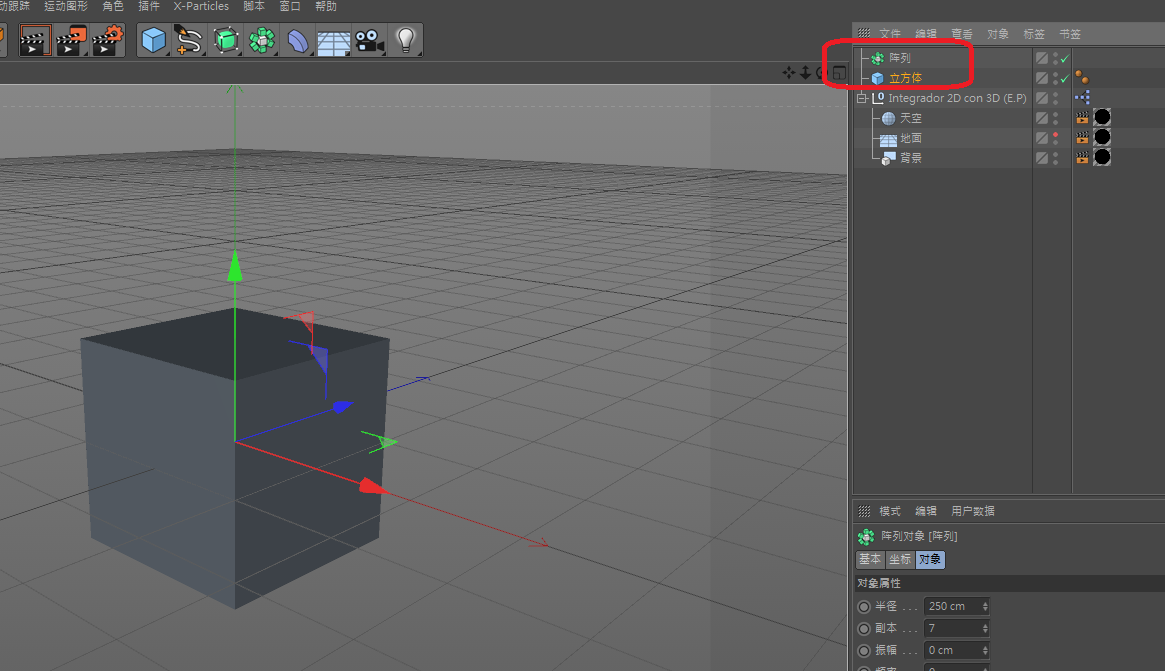Viewport: 1165px width, 671px height.
Task: Toggle the green enable checkmark on 阵列
Action: point(1065,58)
